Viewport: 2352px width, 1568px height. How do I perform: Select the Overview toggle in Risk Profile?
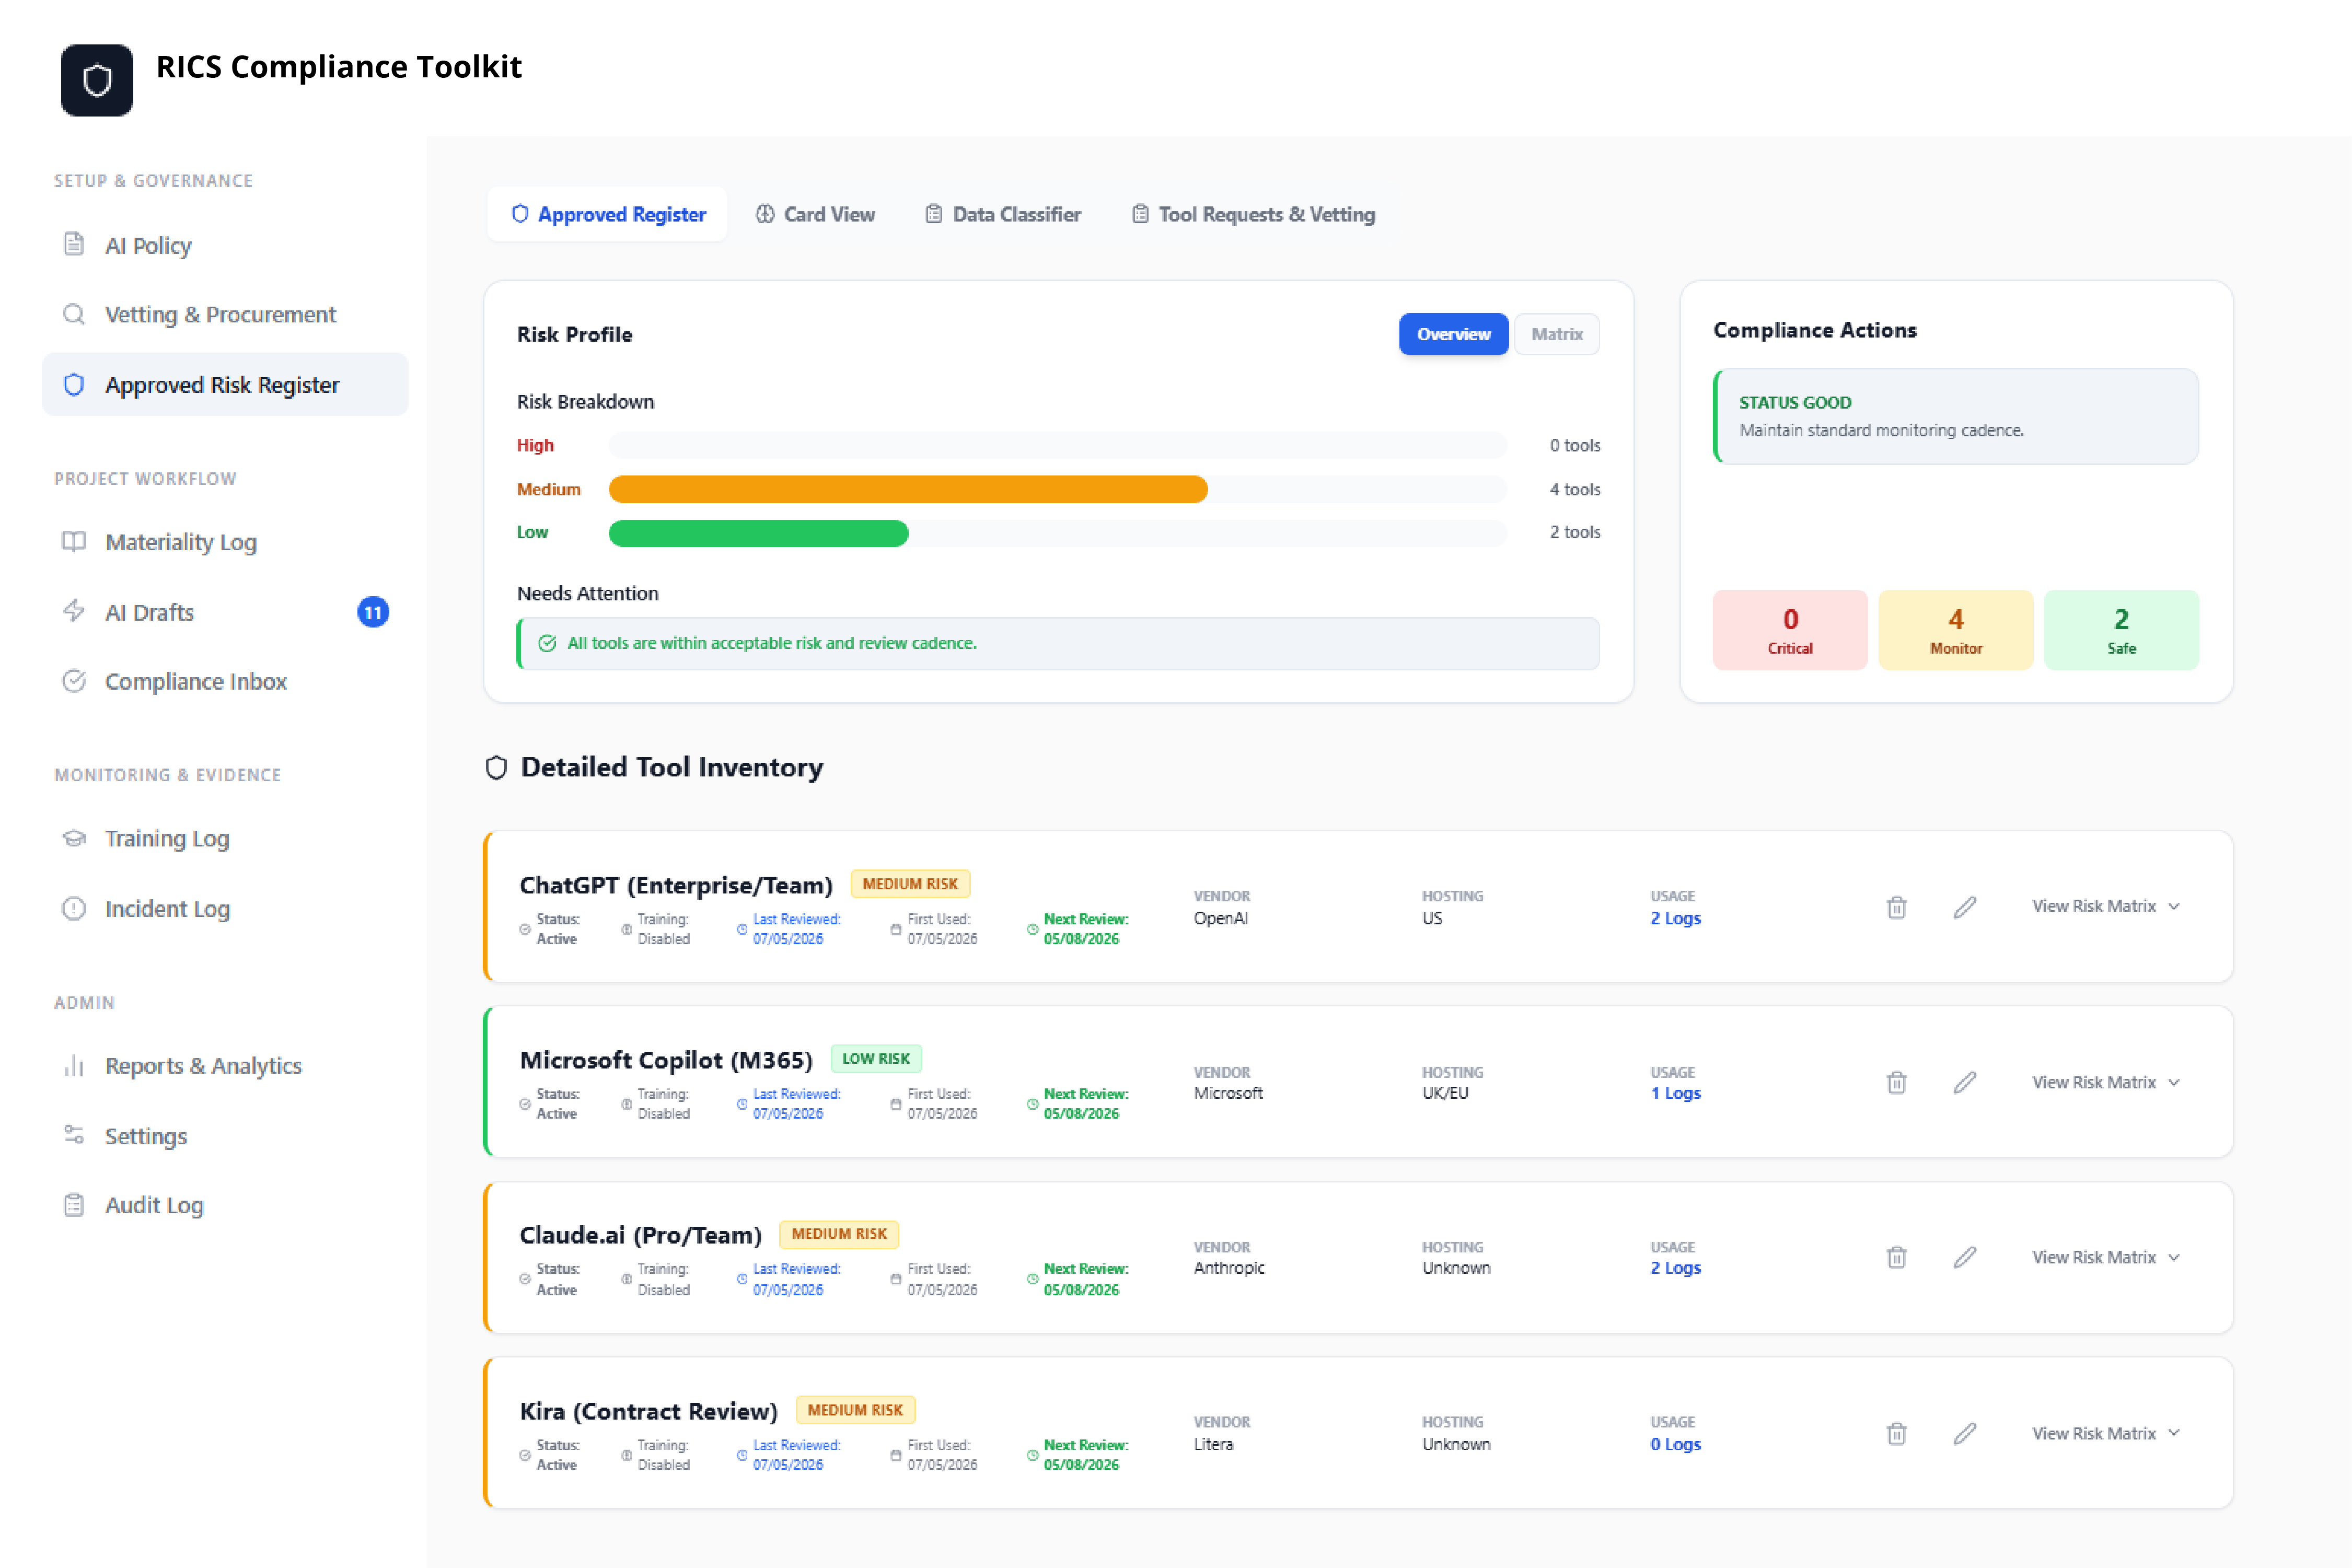click(1453, 334)
